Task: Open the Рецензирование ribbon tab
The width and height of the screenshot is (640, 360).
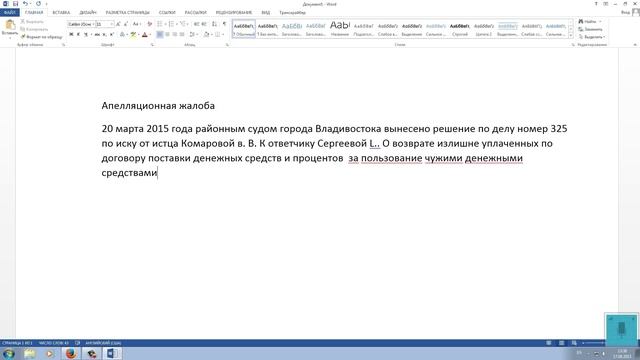Action: (234, 13)
